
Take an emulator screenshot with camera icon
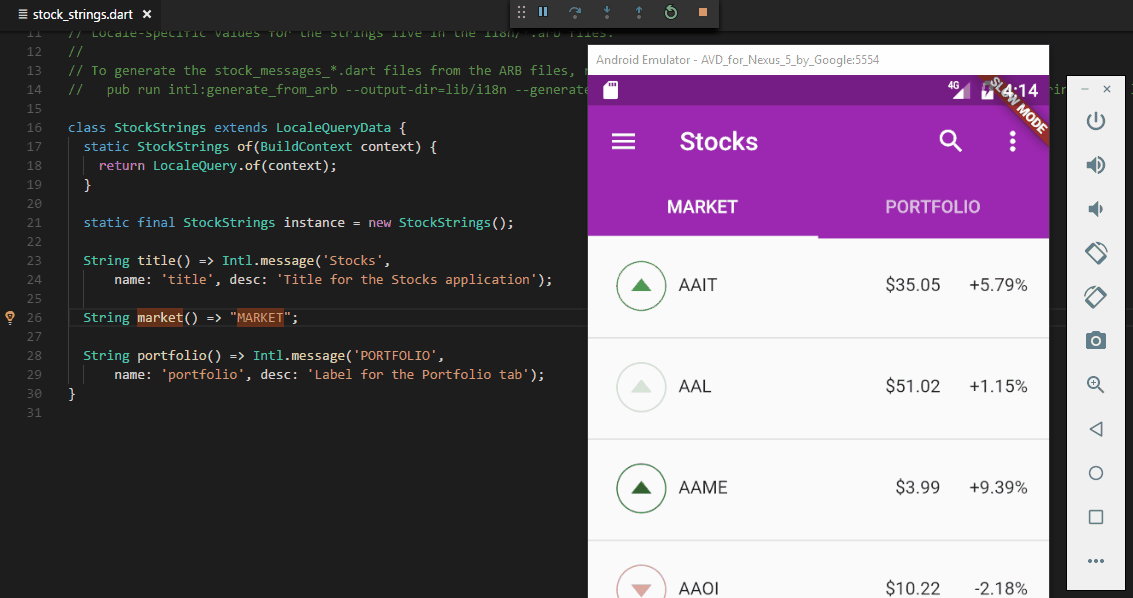(1095, 341)
